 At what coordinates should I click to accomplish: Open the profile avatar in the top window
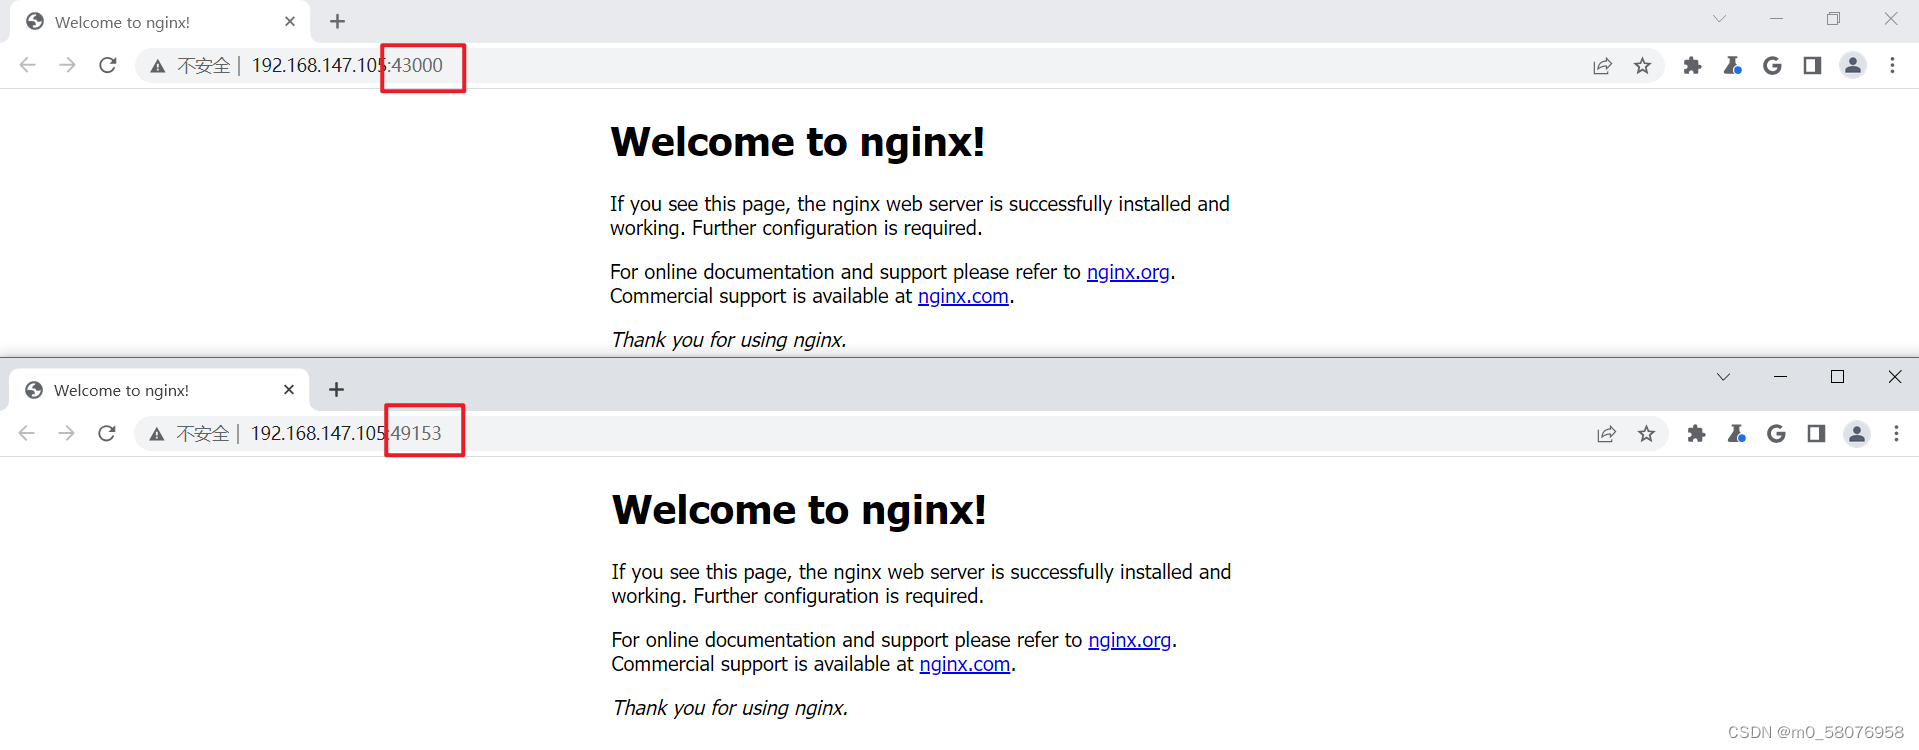pyautogui.click(x=1853, y=65)
